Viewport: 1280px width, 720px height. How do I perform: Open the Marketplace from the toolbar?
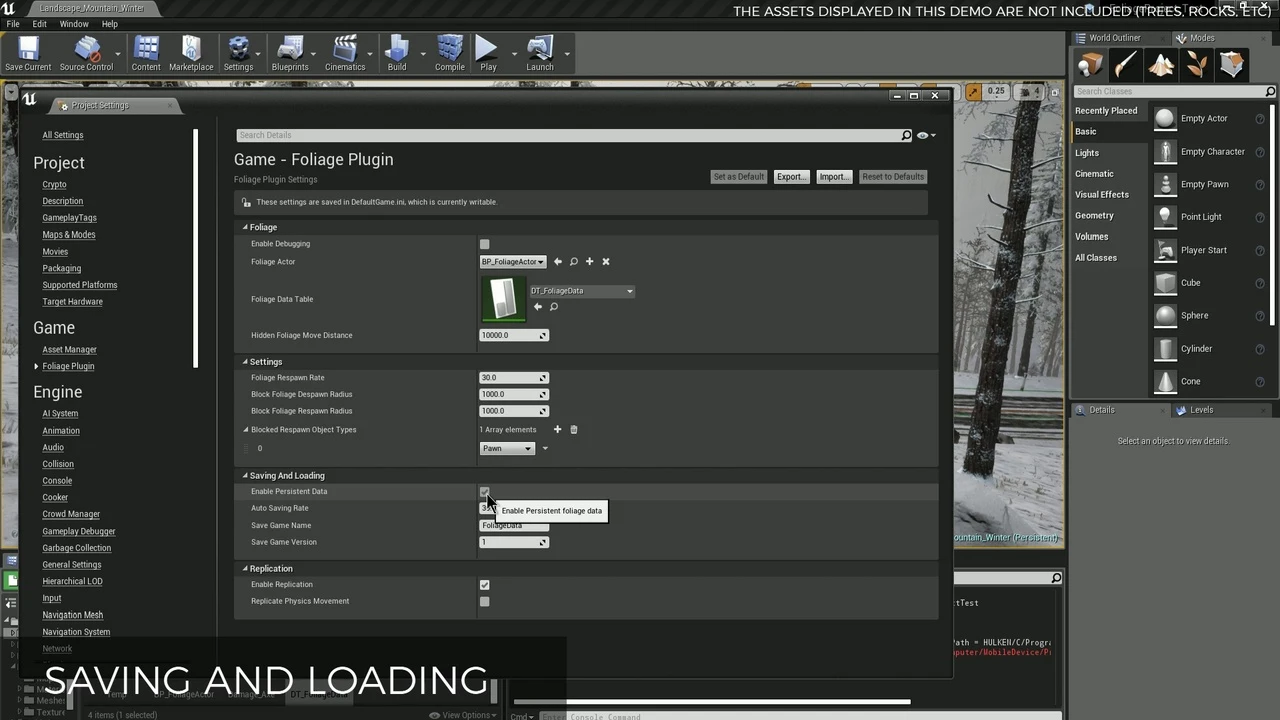[x=190, y=53]
